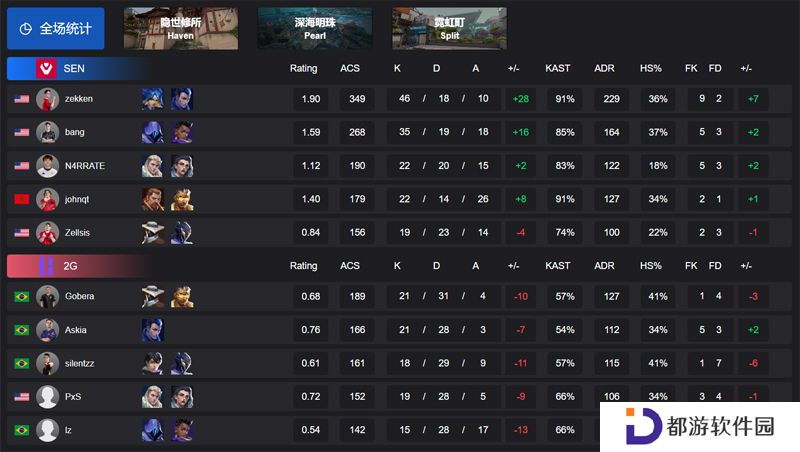Open zekken's player avatar

click(47, 99)
